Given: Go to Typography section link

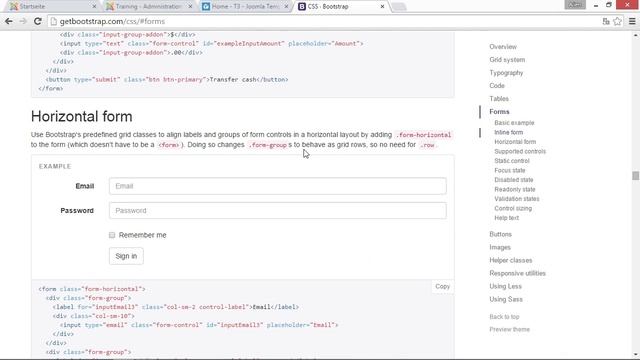Looking at the screenshot, I should (506, 73).
